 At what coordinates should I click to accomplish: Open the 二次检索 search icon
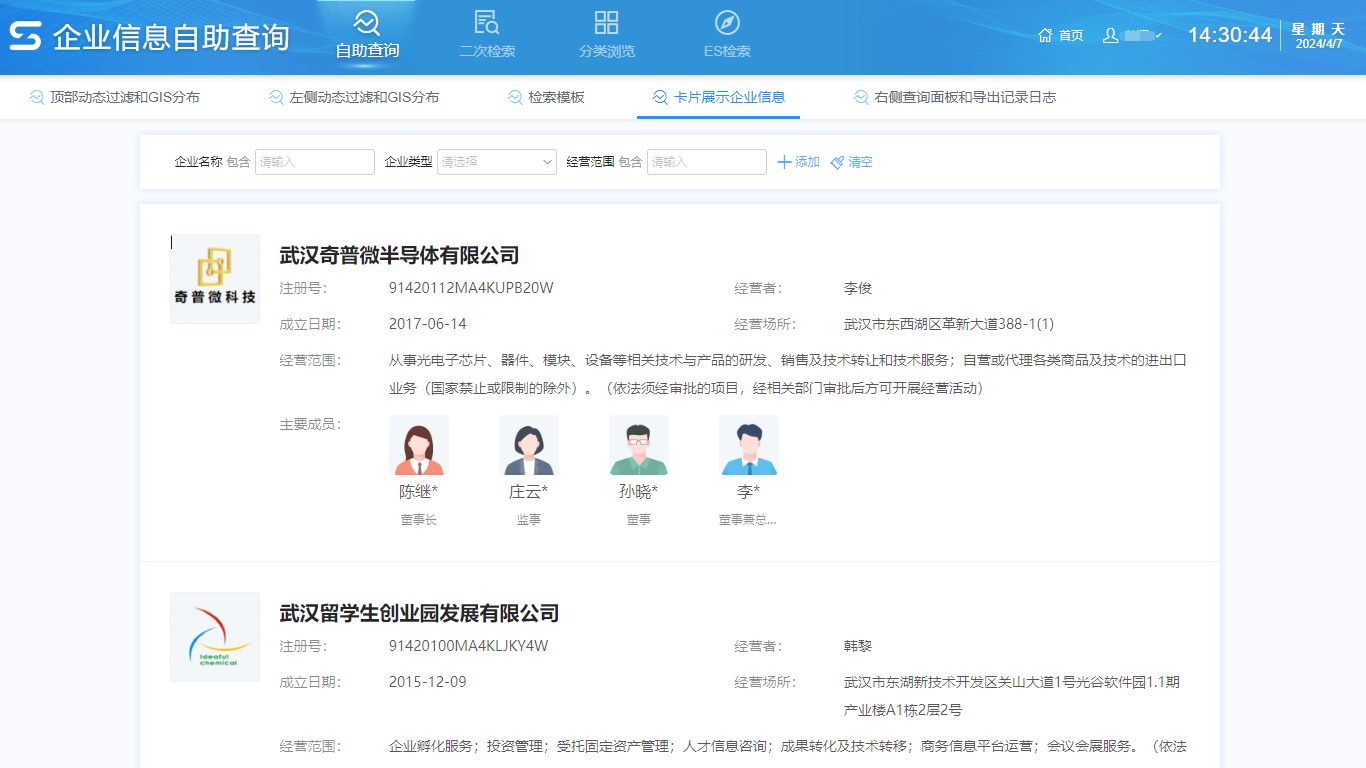[487, 22]
